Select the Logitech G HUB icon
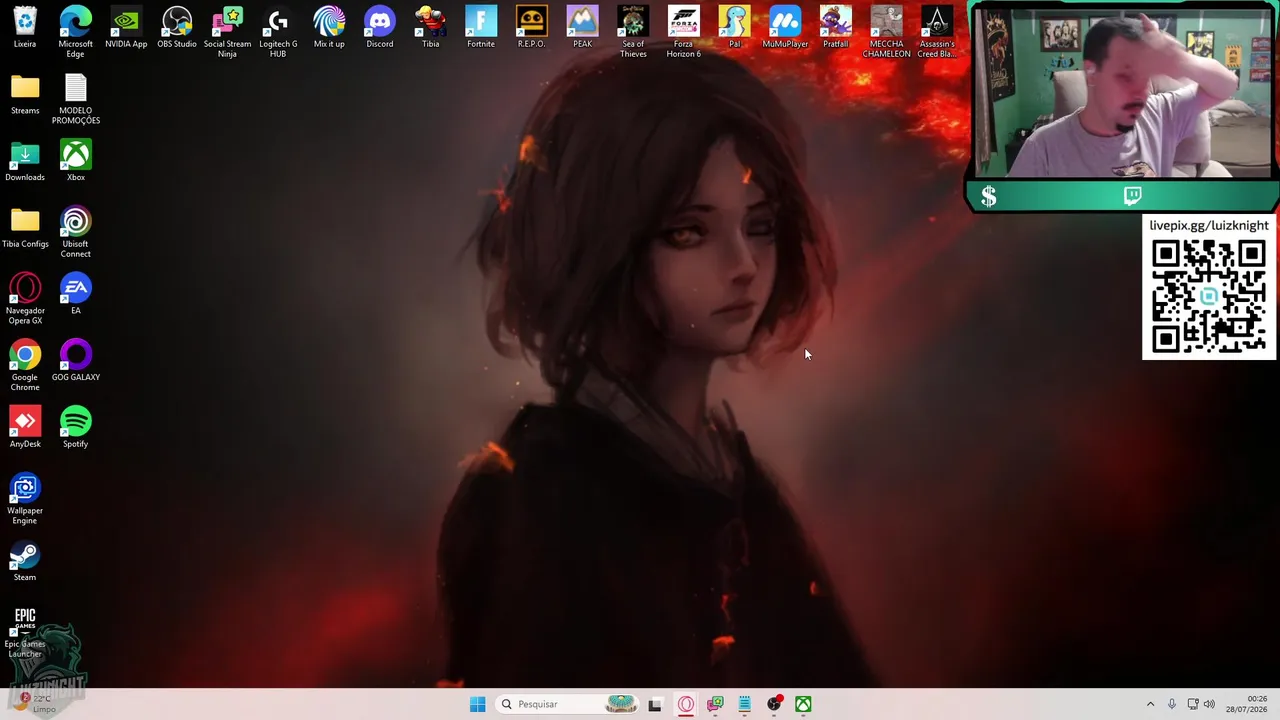The height and width of the screenshot is (720, 1280). [278, 31]
